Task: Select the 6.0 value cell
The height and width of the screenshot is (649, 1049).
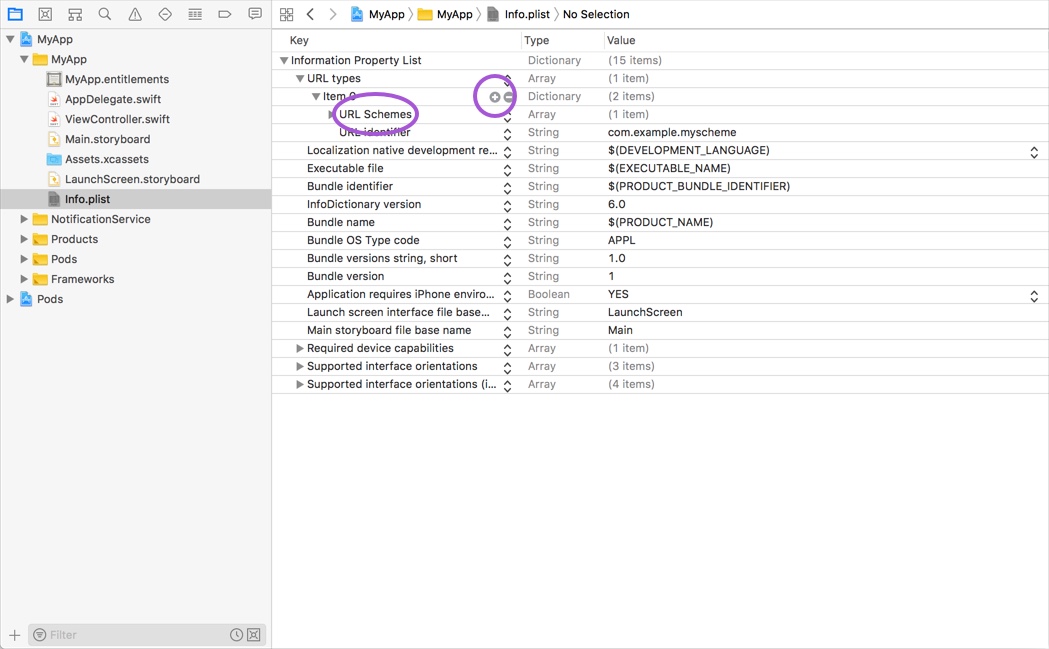Action: (617, 205)
